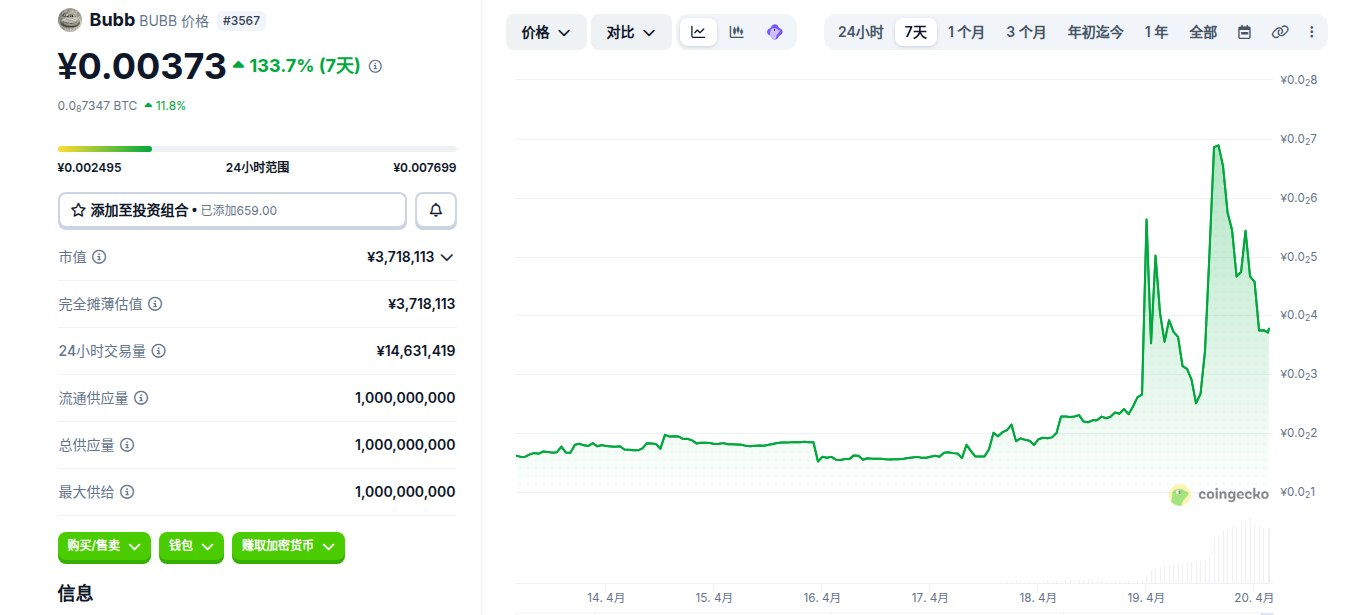Open the 购买/售卖 dropdown button
This screenshot has height=615, width=1360.
[104, 546]
